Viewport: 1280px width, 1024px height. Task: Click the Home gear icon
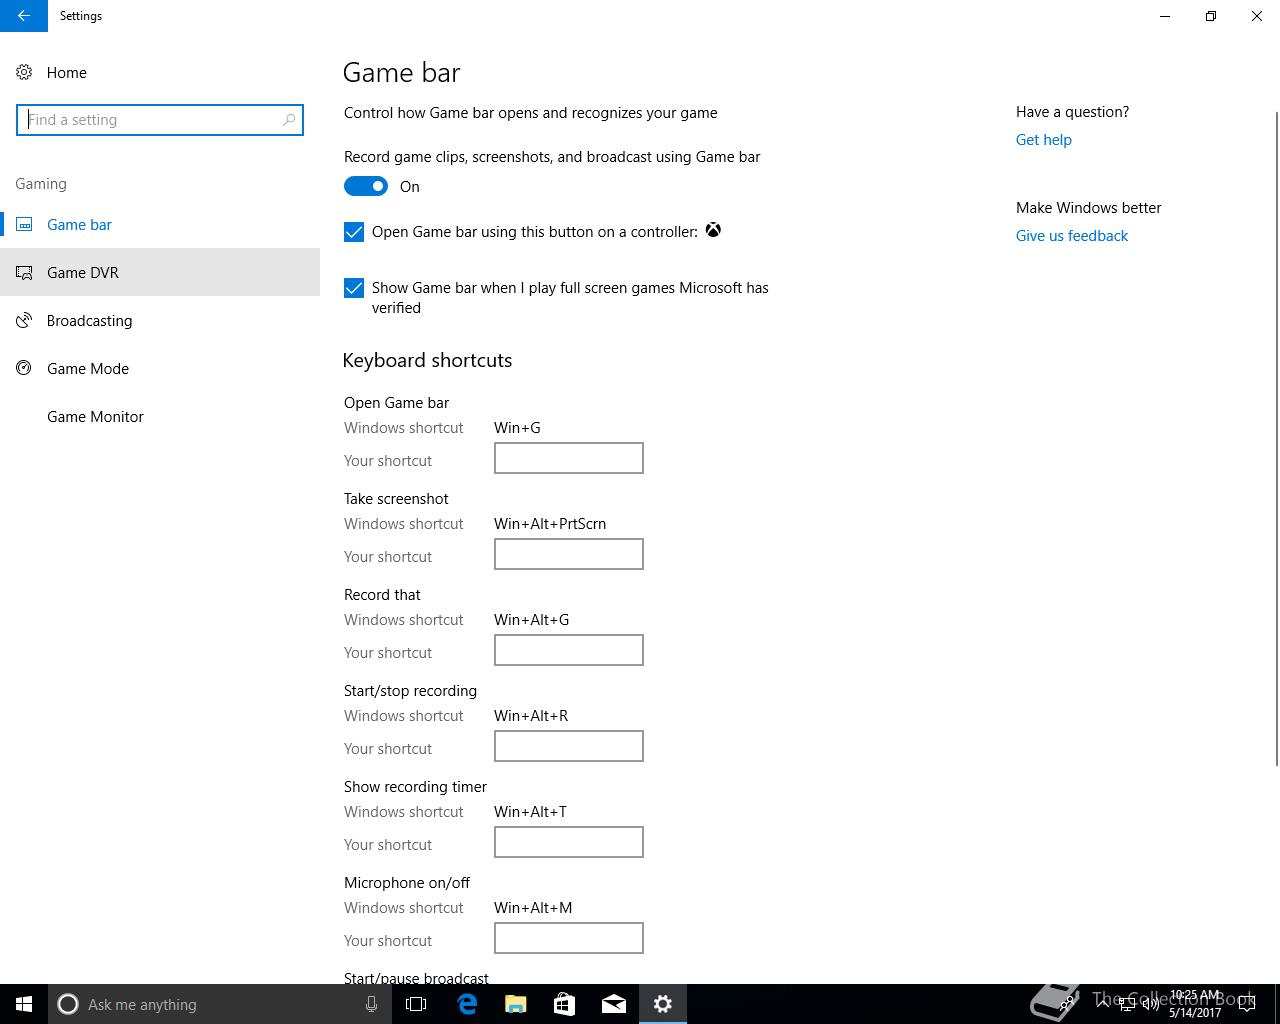(24, 72)
